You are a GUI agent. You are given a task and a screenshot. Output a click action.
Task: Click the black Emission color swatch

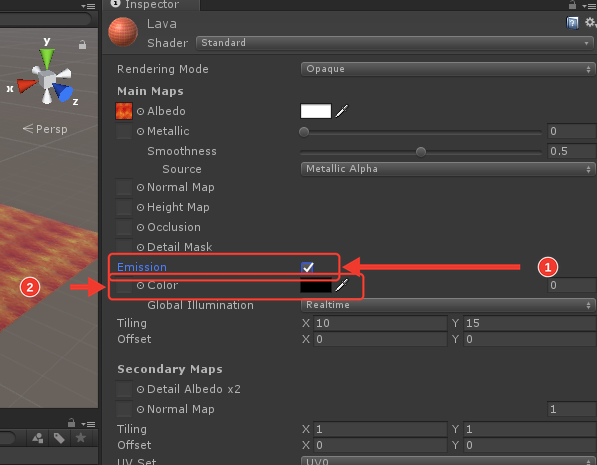click(316, 285)
